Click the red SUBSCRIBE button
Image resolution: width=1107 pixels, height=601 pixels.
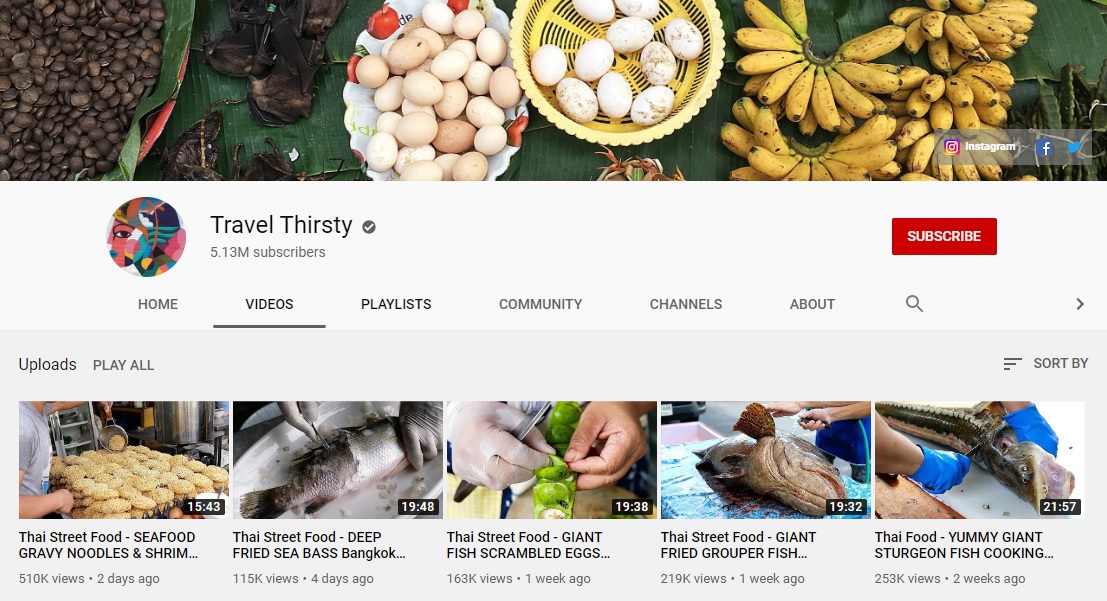tap(944, 236)
